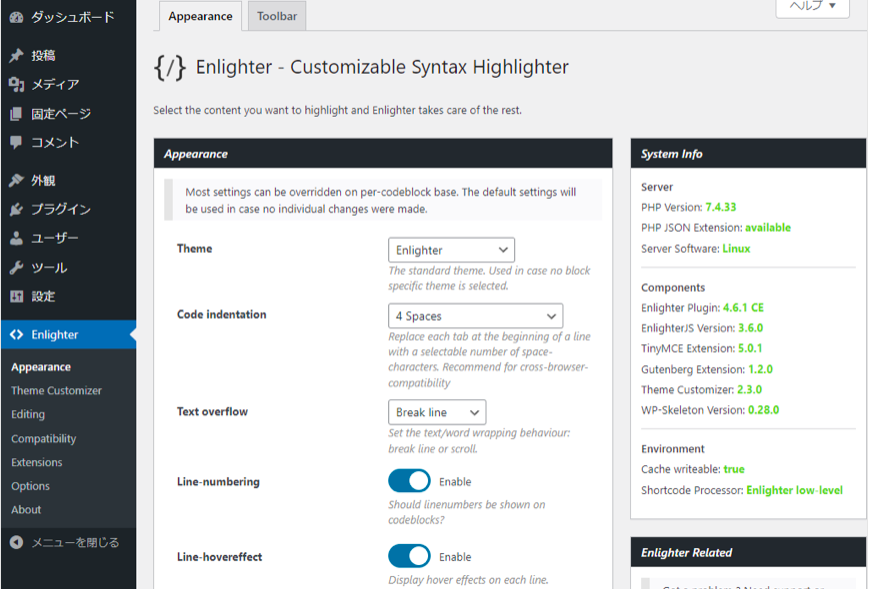Open Theme Customizer submenu link
The image size is (870, 589).
pos(57,390)
